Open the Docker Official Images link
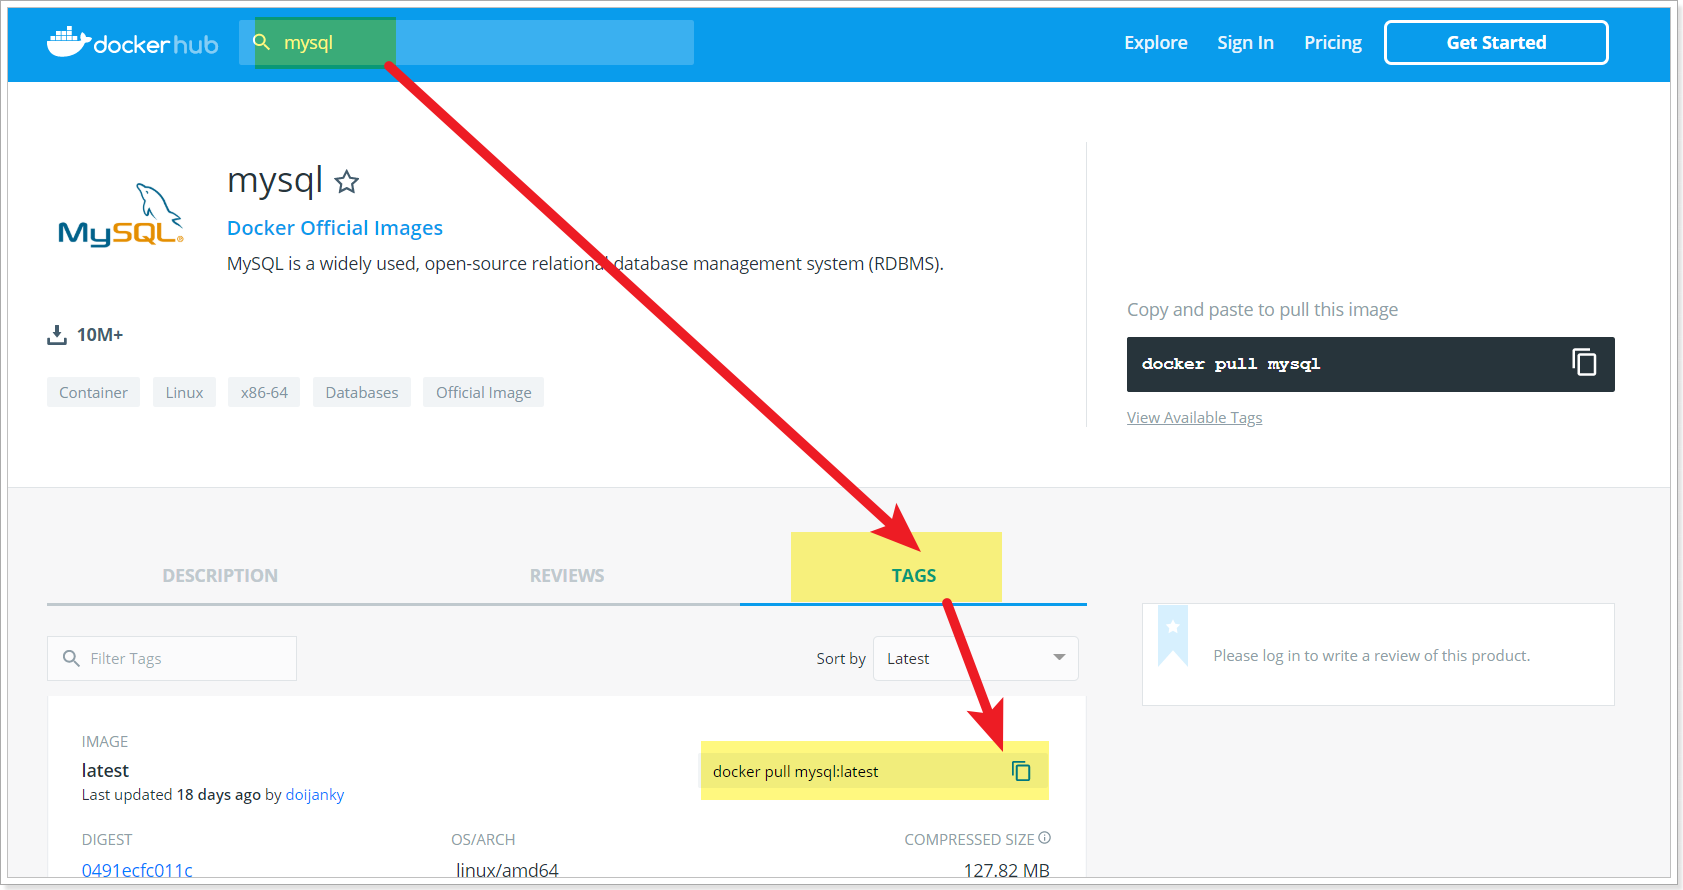The height and width of the screenshot is (890, 1683). tap(335, 228)
